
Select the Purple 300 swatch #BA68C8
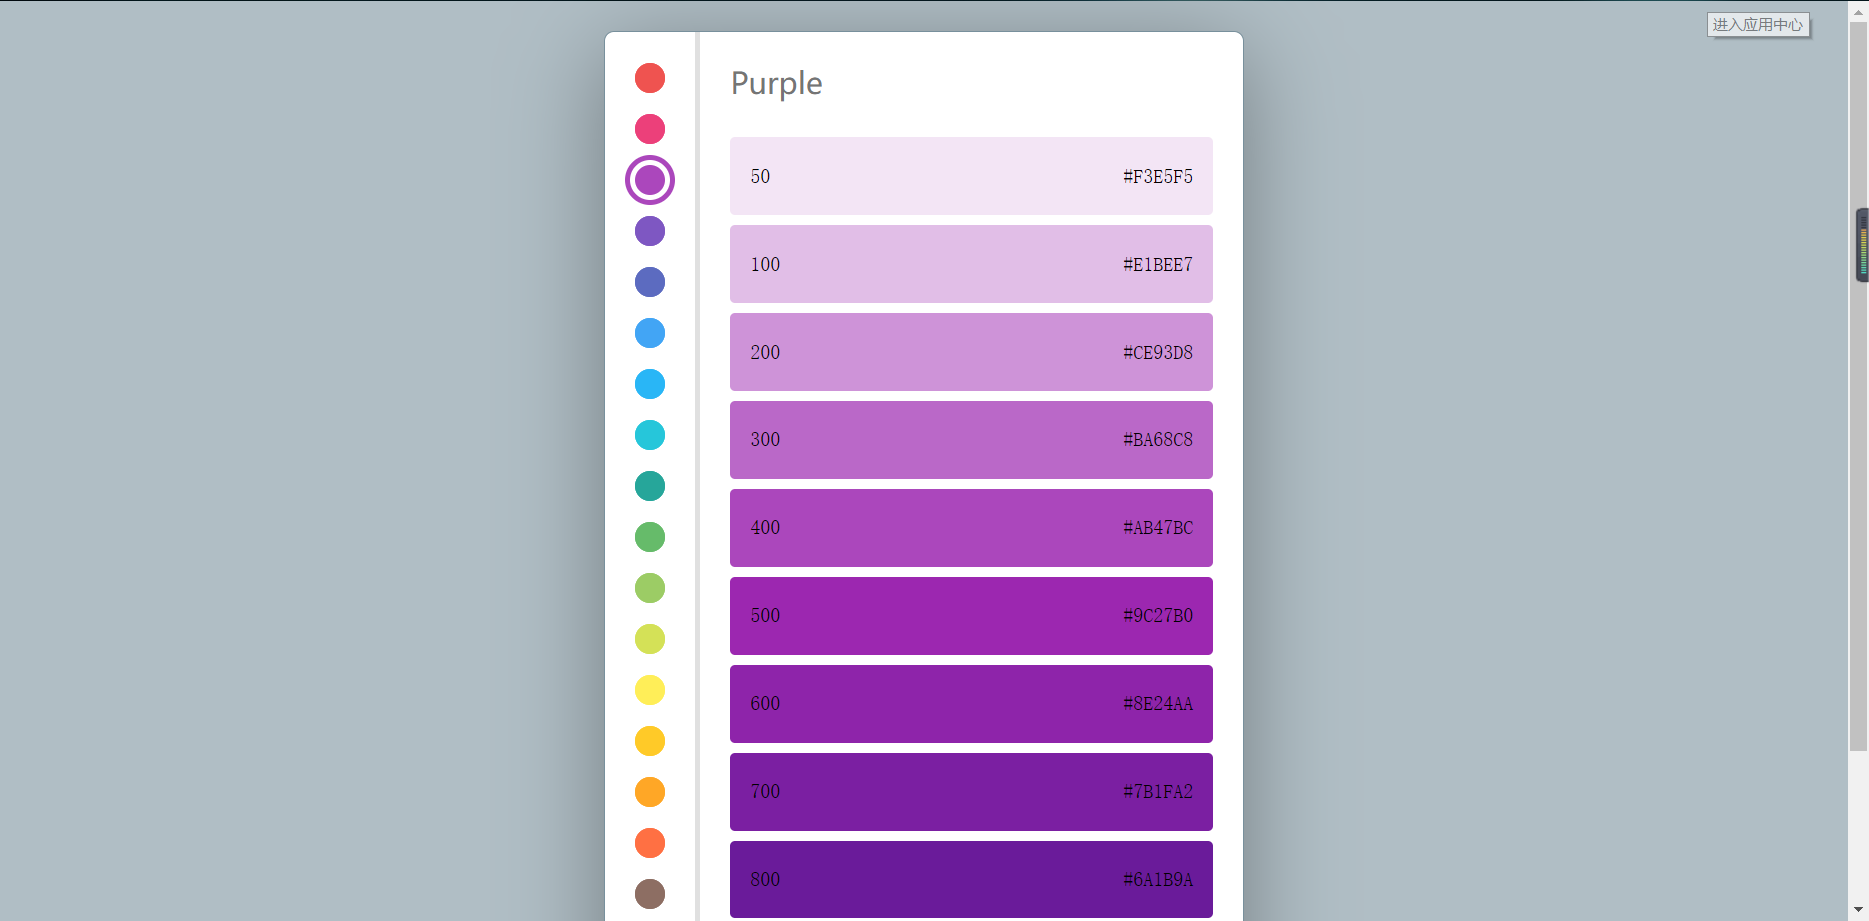pyautogui.click(x=971, y=440)
